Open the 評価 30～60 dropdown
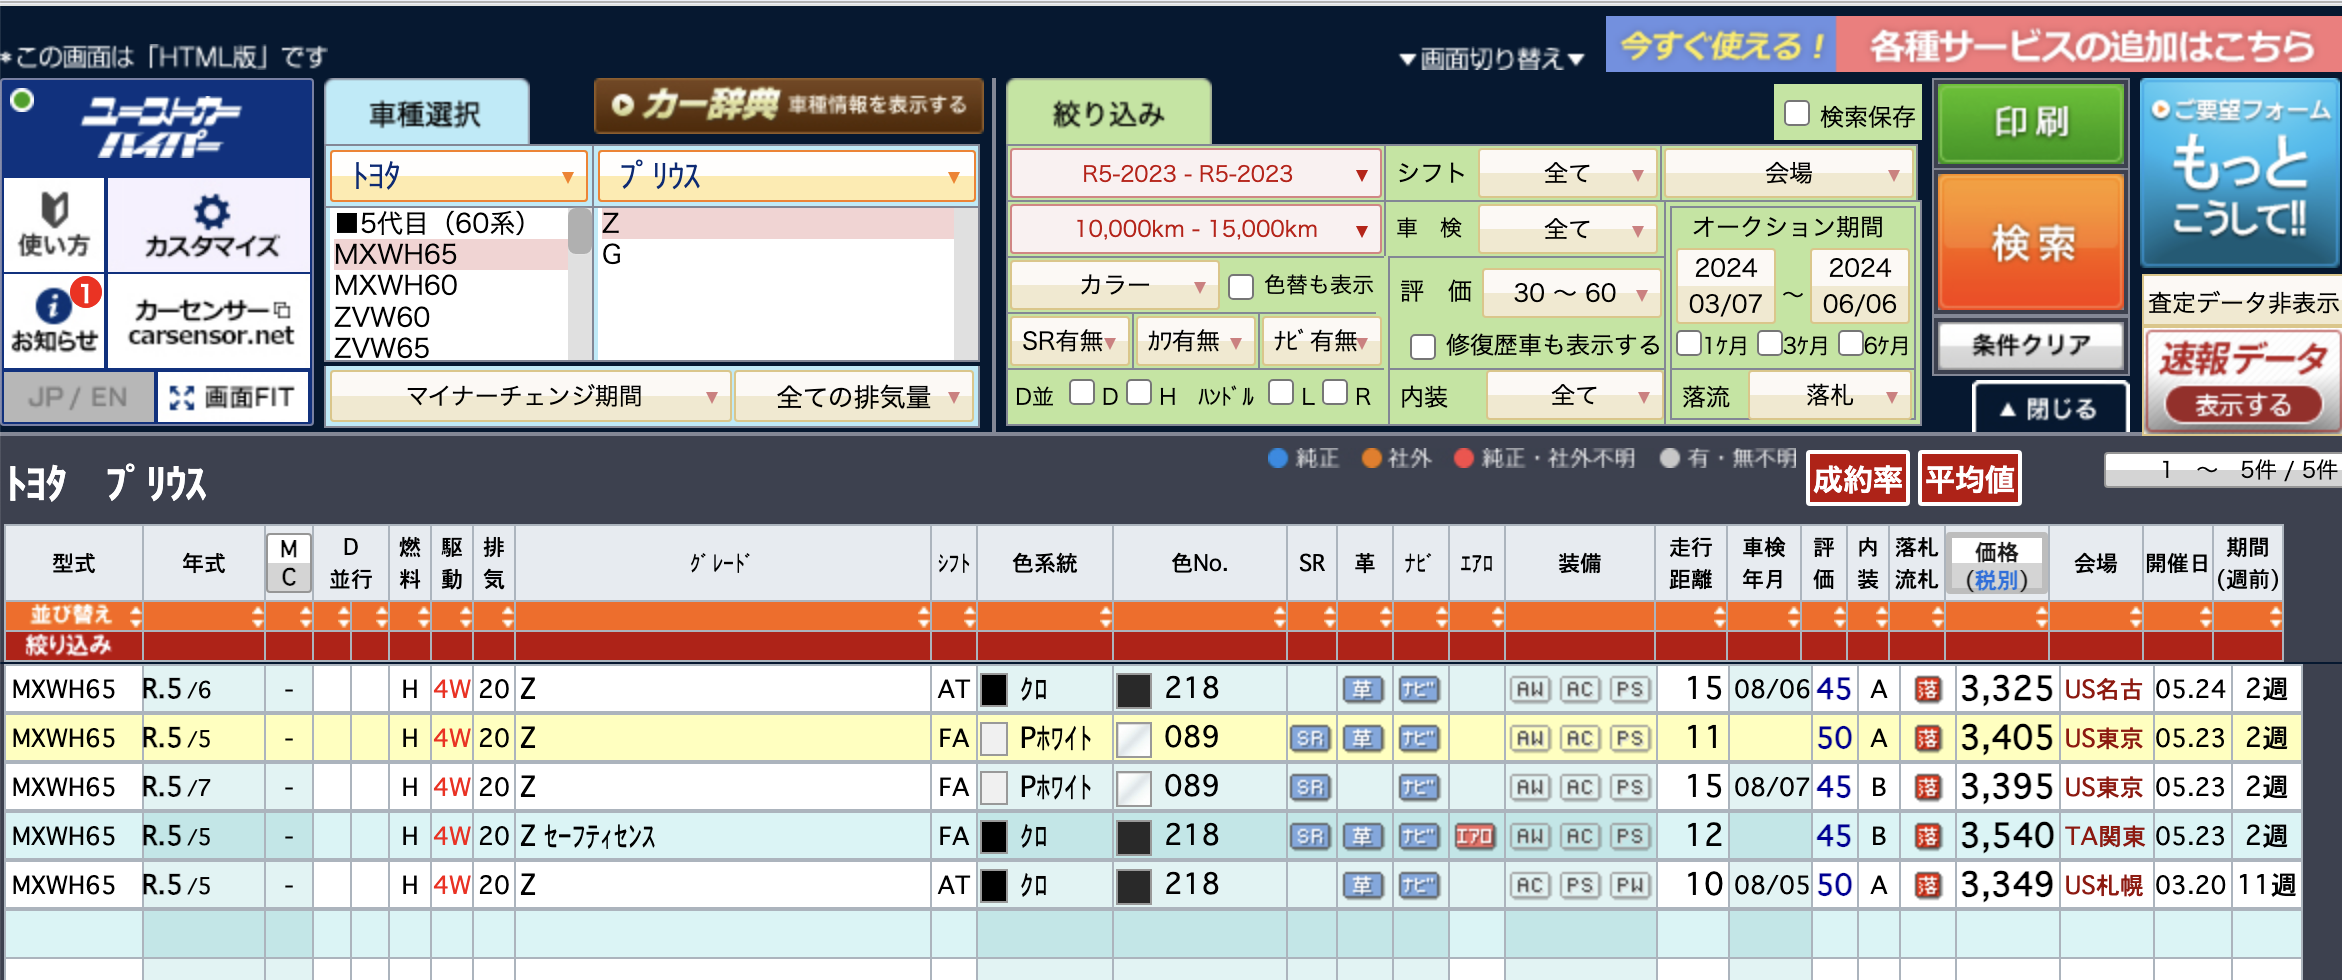Image resolution: width=2342 pixels, height=980 pixels. point(1571,293)
